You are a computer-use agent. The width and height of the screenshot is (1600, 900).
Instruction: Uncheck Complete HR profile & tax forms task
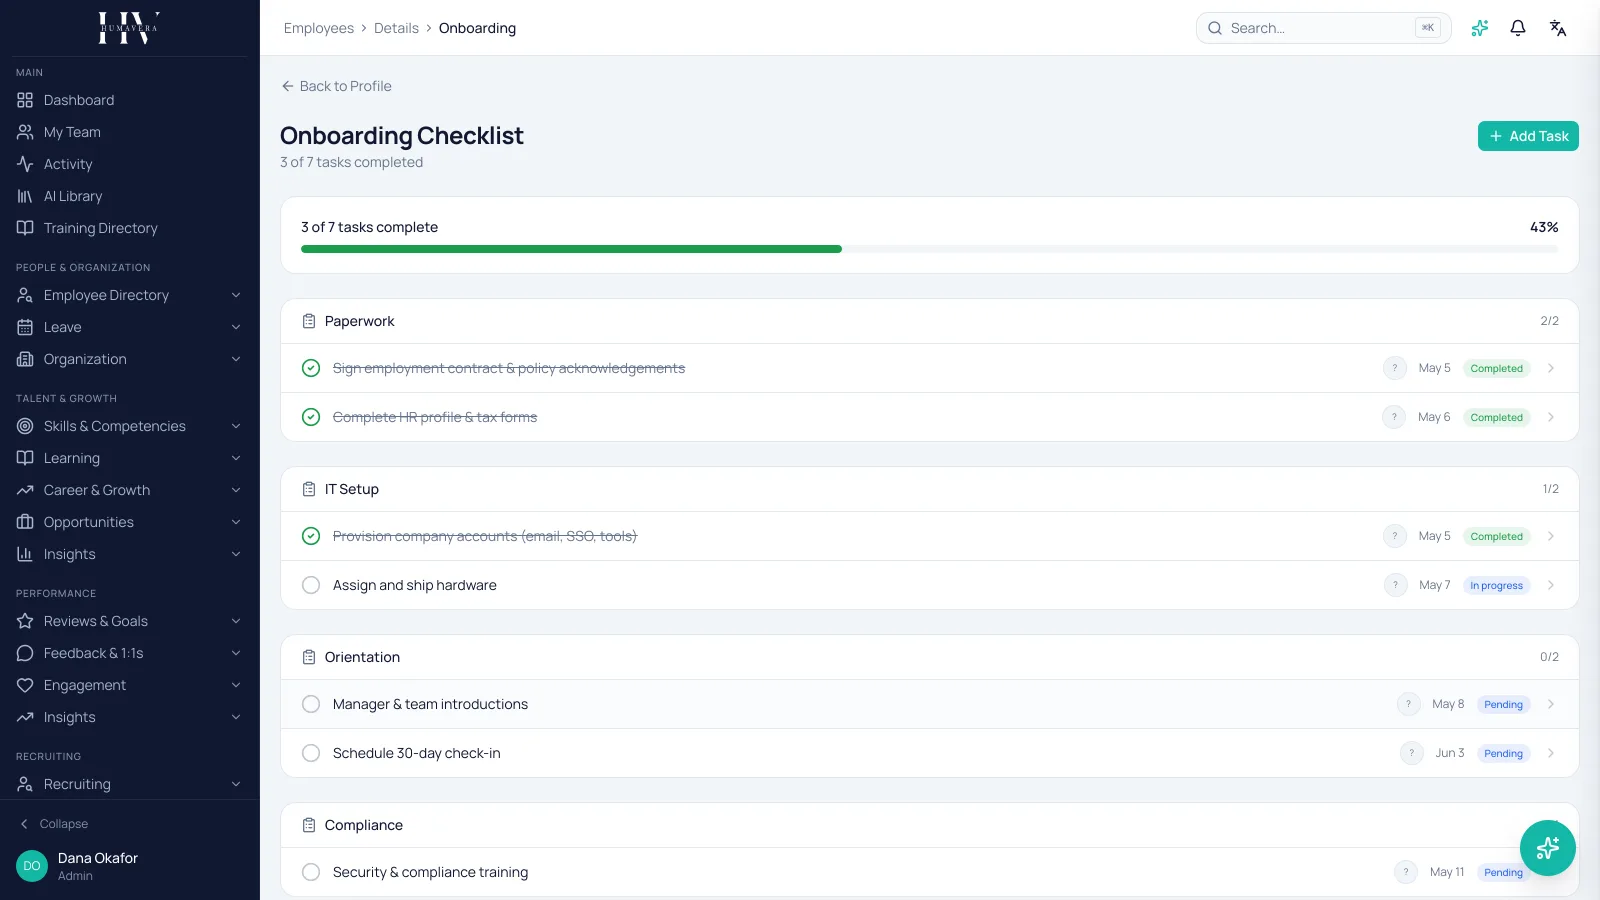pos(311,417)
